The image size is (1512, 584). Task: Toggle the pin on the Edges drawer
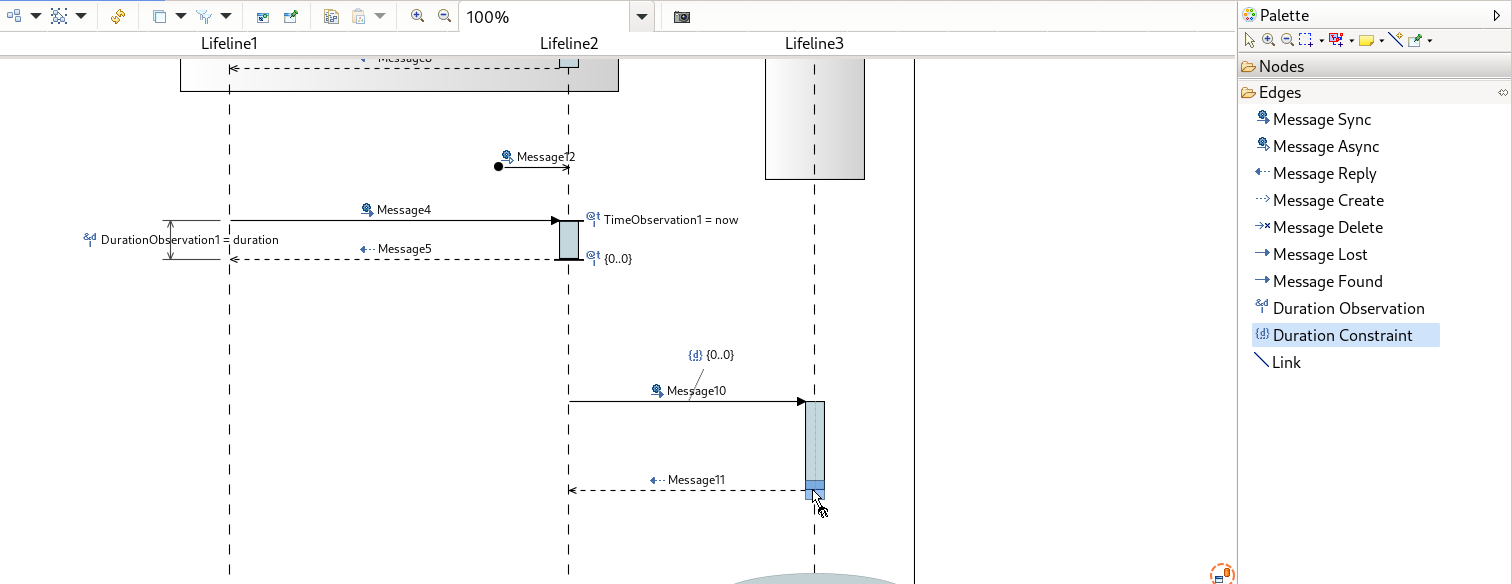[x=1503, y=93]
